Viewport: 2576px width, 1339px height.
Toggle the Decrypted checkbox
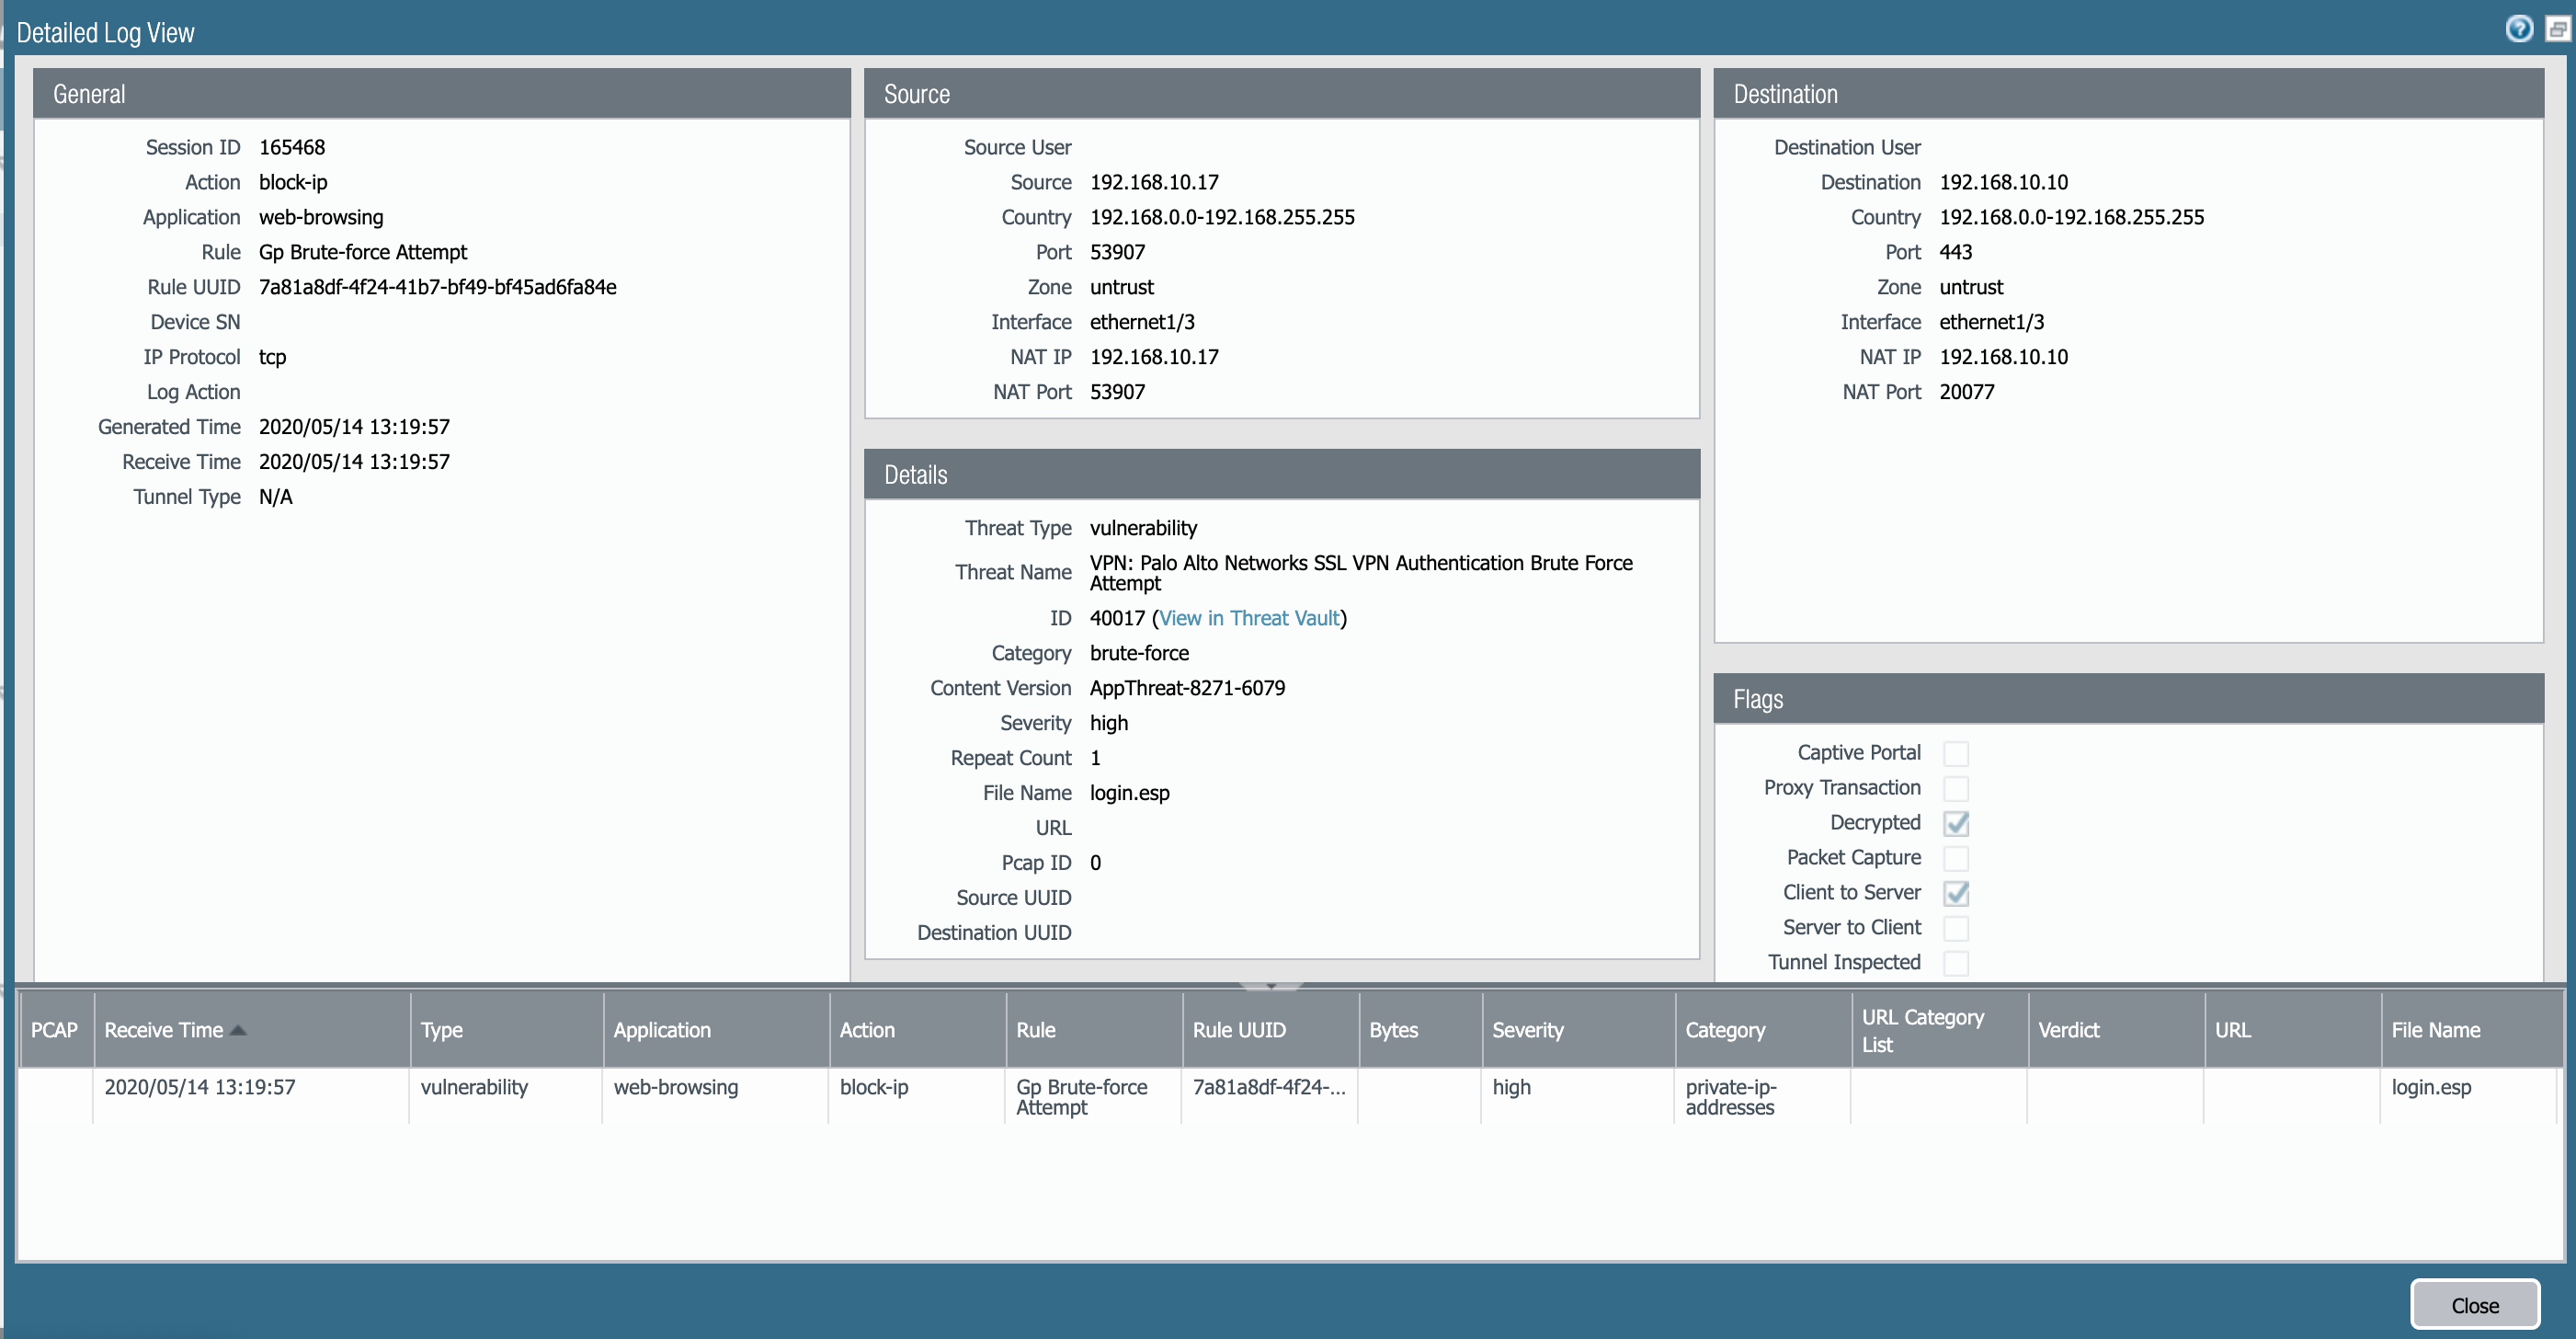(x=1955, y=823)
